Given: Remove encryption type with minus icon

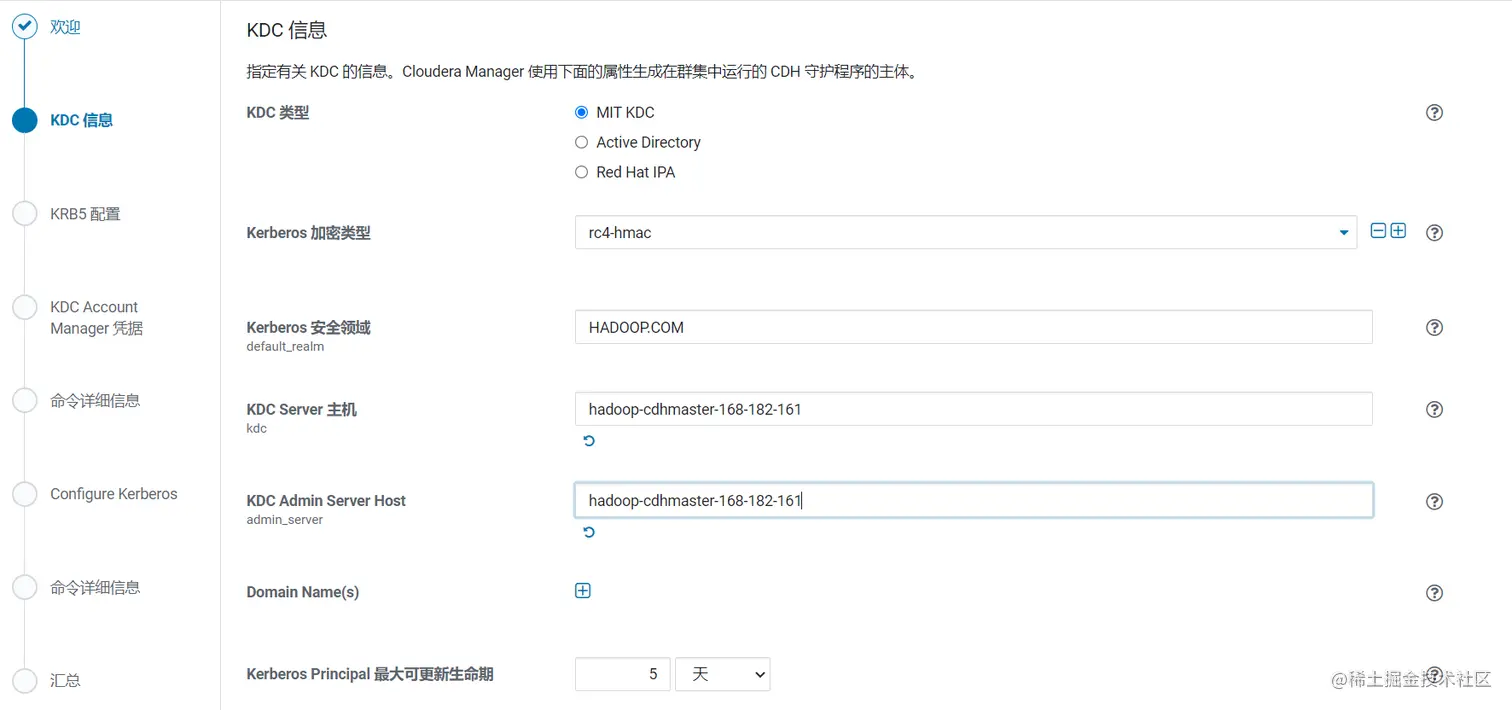Looking at the screenshot, I should coord(1378,231).
